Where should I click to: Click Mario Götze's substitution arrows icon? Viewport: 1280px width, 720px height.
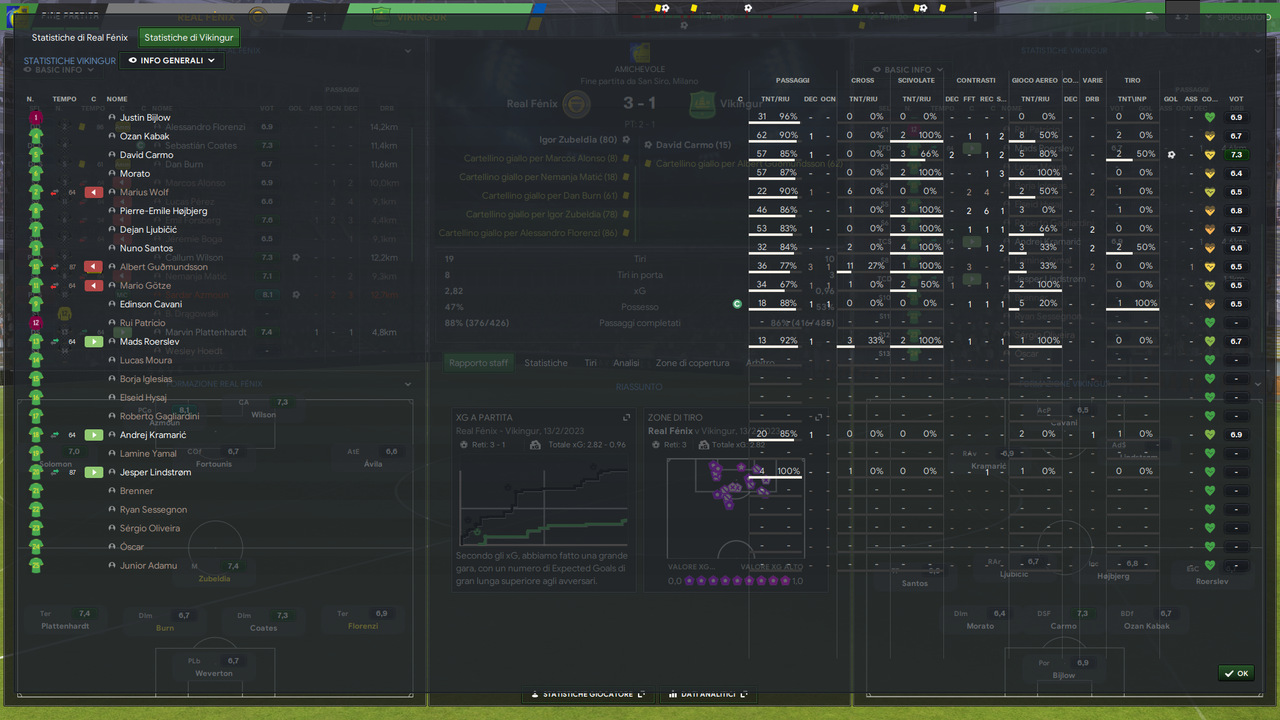(57, 286)
